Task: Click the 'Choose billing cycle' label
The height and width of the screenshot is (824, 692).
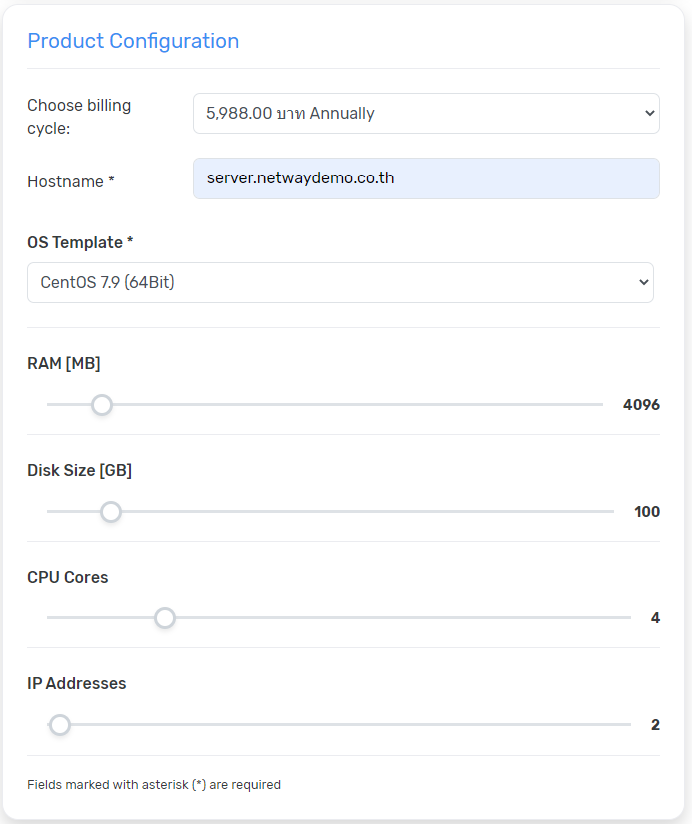Action: click(x=79, y=117)
